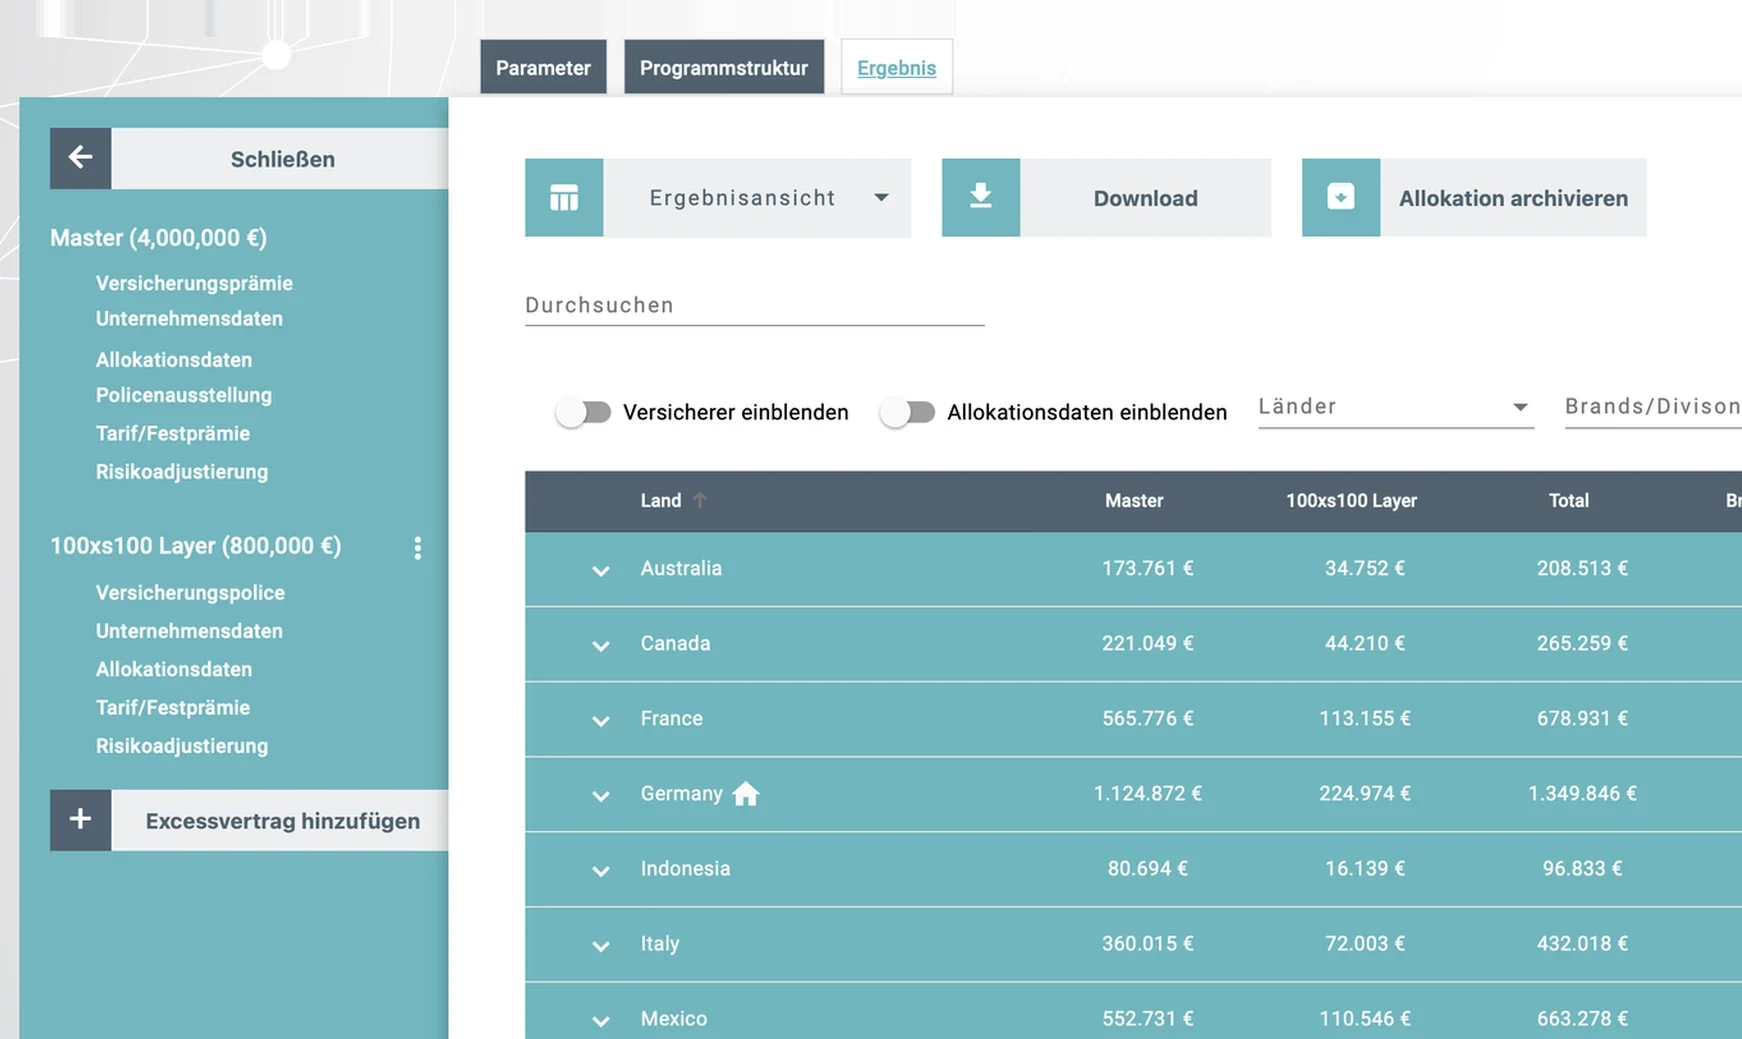Click the 100xs100 Layer column header
The image size is (1742, 1039).
[x=1351, y=500]
